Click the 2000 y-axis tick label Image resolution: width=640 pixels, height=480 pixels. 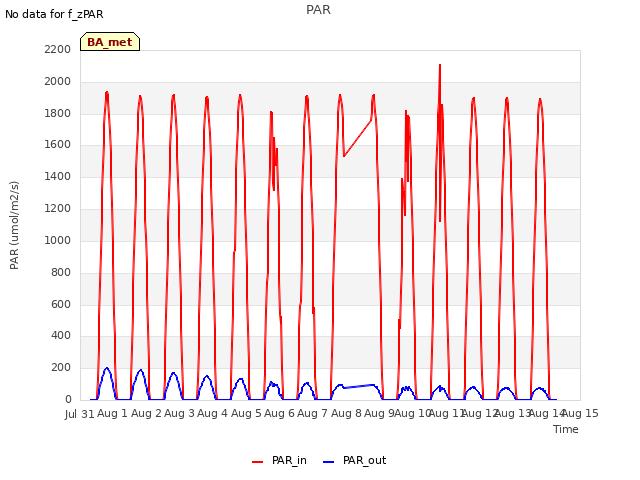(x=58, y=82)
